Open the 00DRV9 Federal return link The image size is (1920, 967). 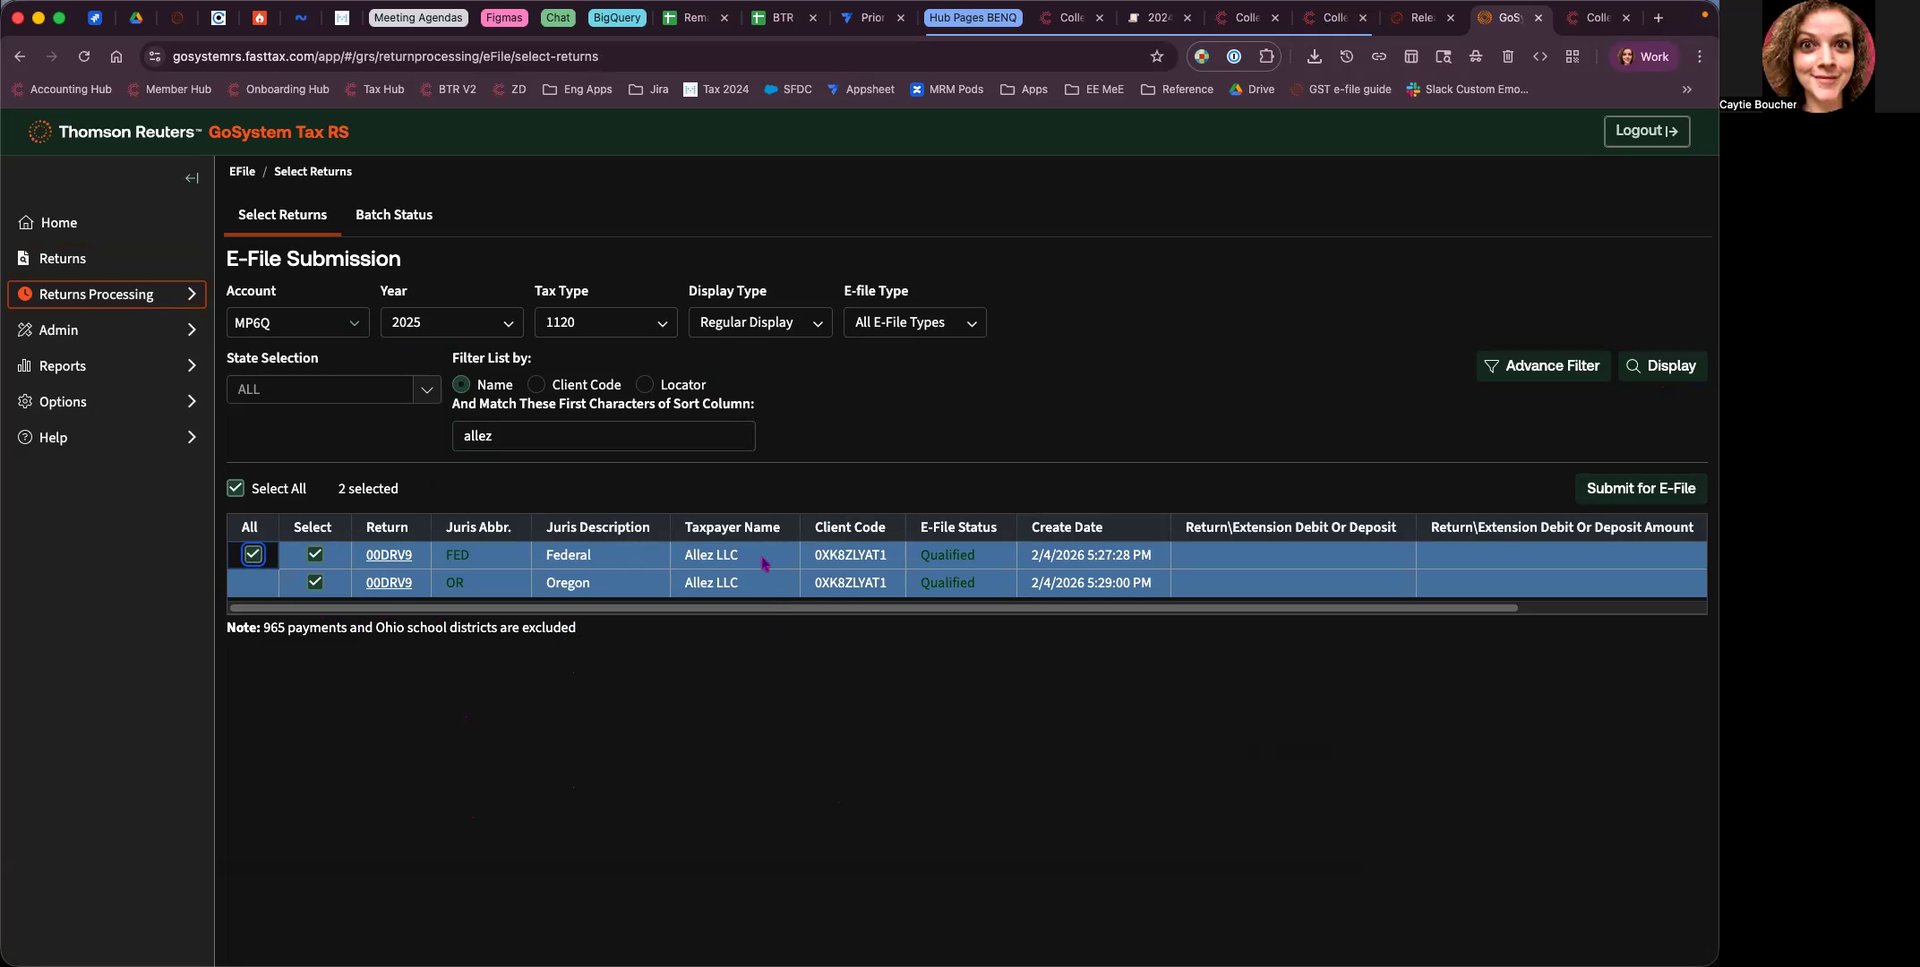click(x=389, y=555)
